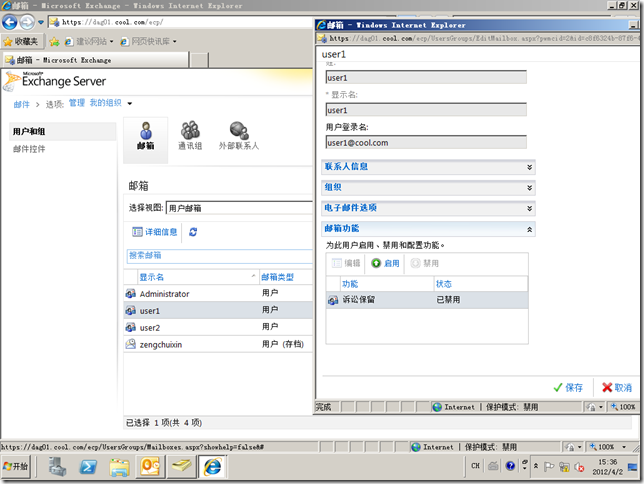Select 邮件控件 in the left navigation
The height and width of the screenshot is (484, 644).
[29, 149]
